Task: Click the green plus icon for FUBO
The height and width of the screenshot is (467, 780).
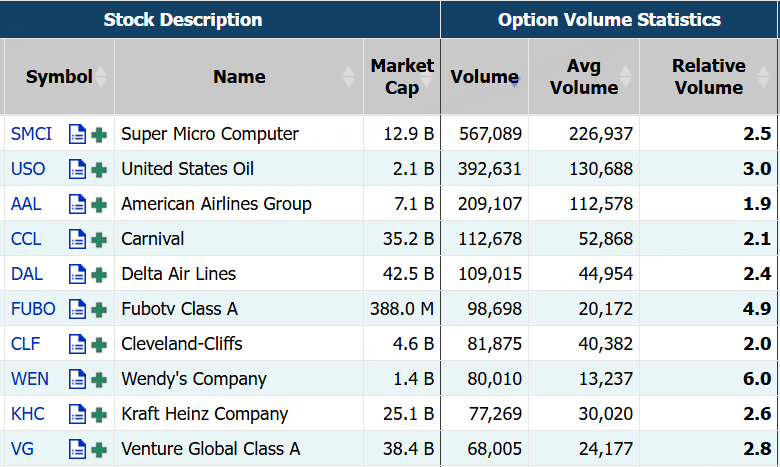Action: point(99,310)
